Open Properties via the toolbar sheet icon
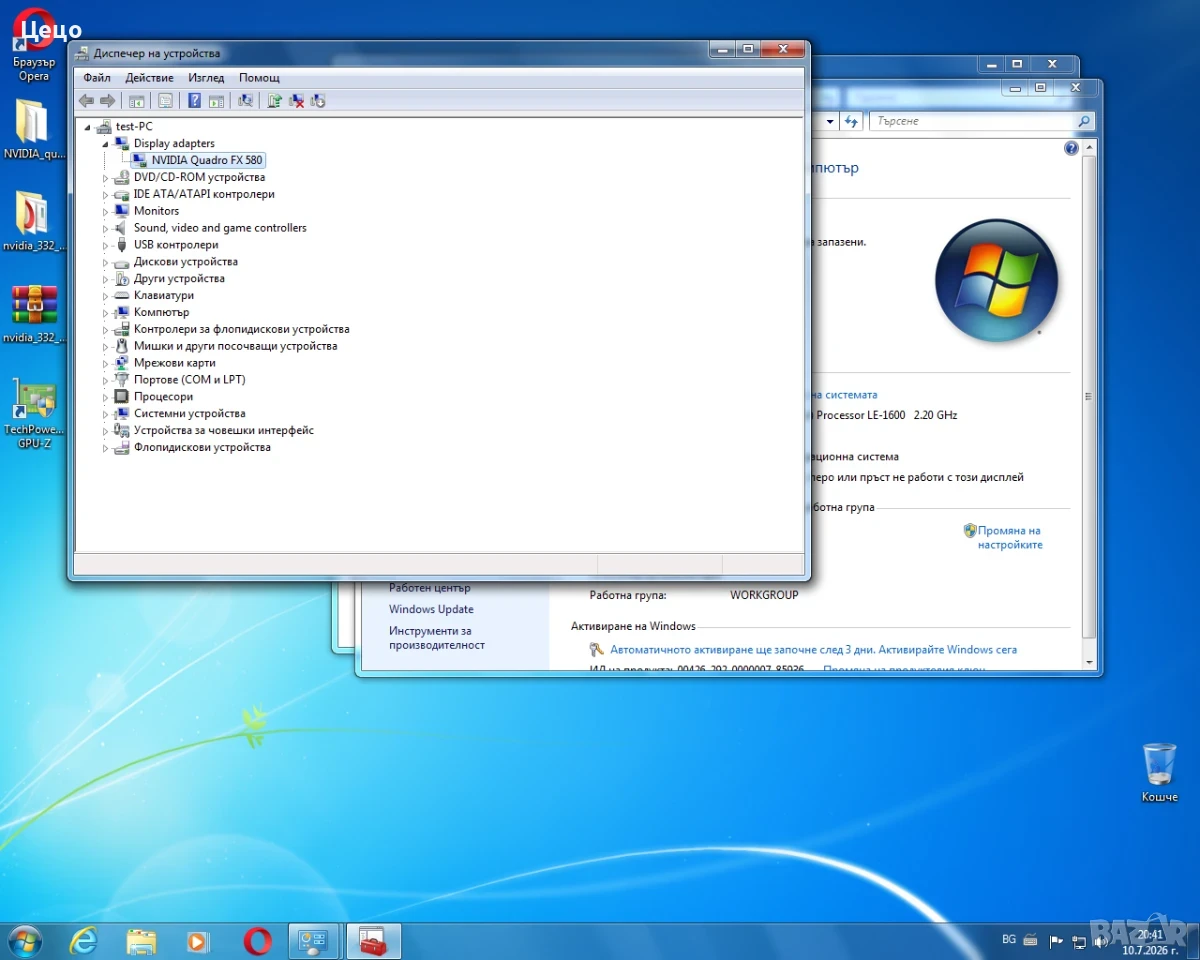This screenshot has height=960, width=1200. tap(165, 100)
